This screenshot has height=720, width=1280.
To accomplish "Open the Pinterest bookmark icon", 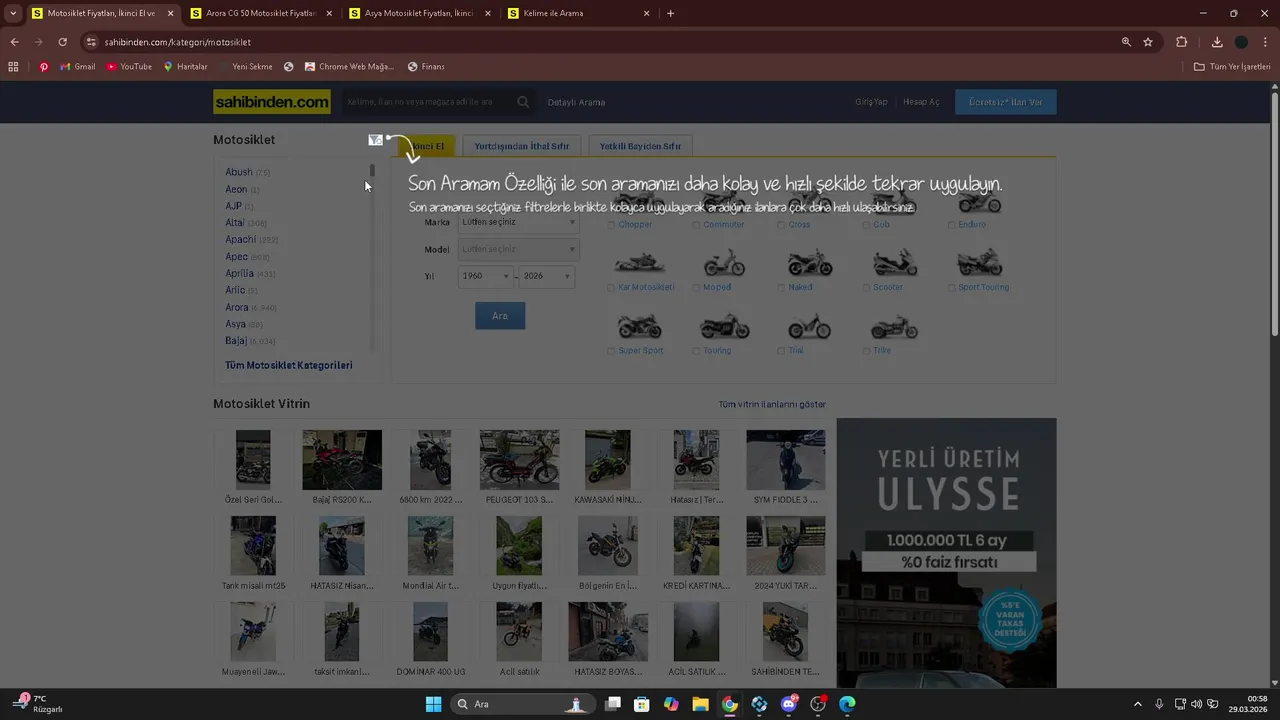I will [44, 67].
